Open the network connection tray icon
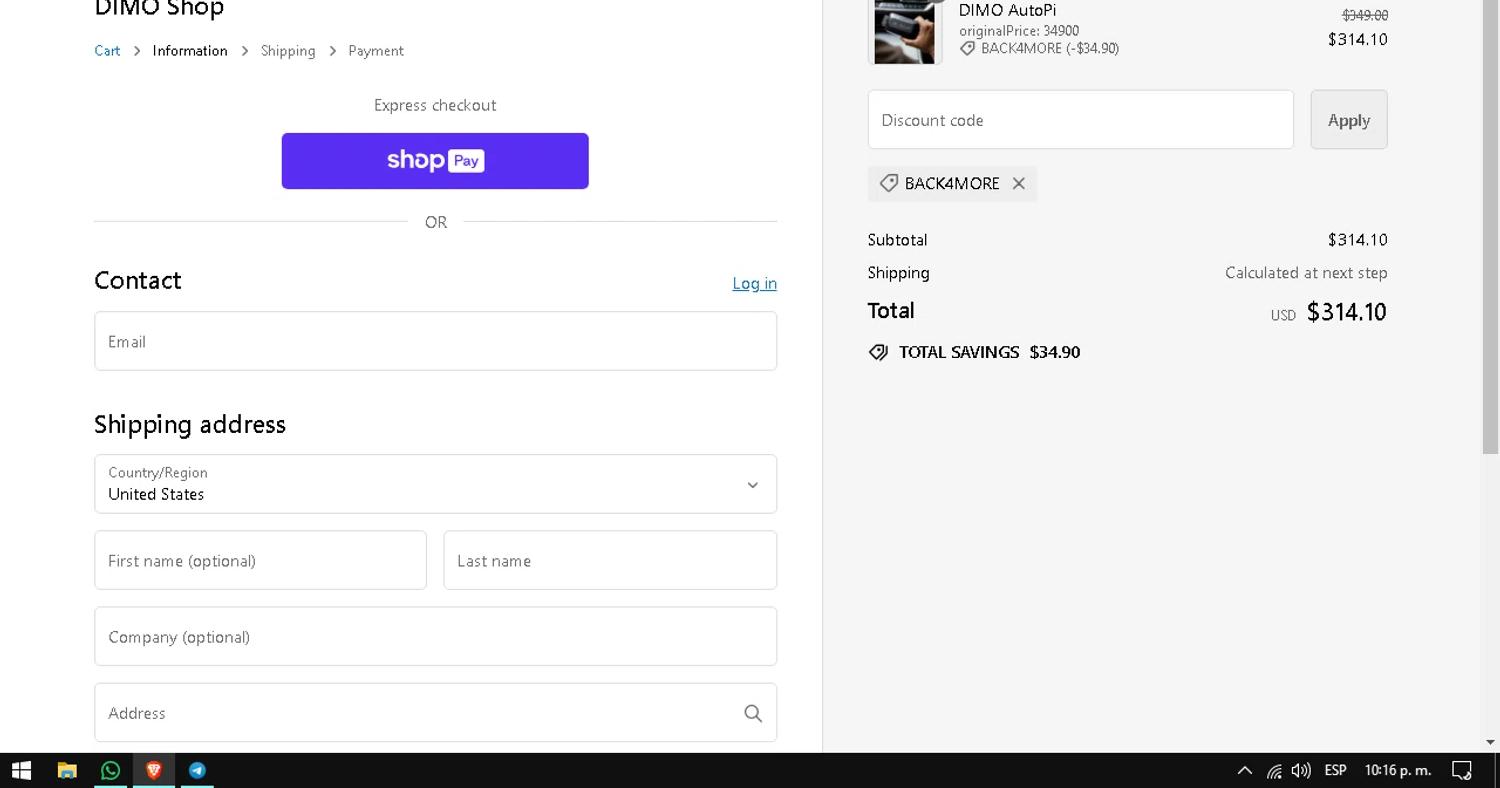This screenshot has height=788, width=1500. point(1274,770)
